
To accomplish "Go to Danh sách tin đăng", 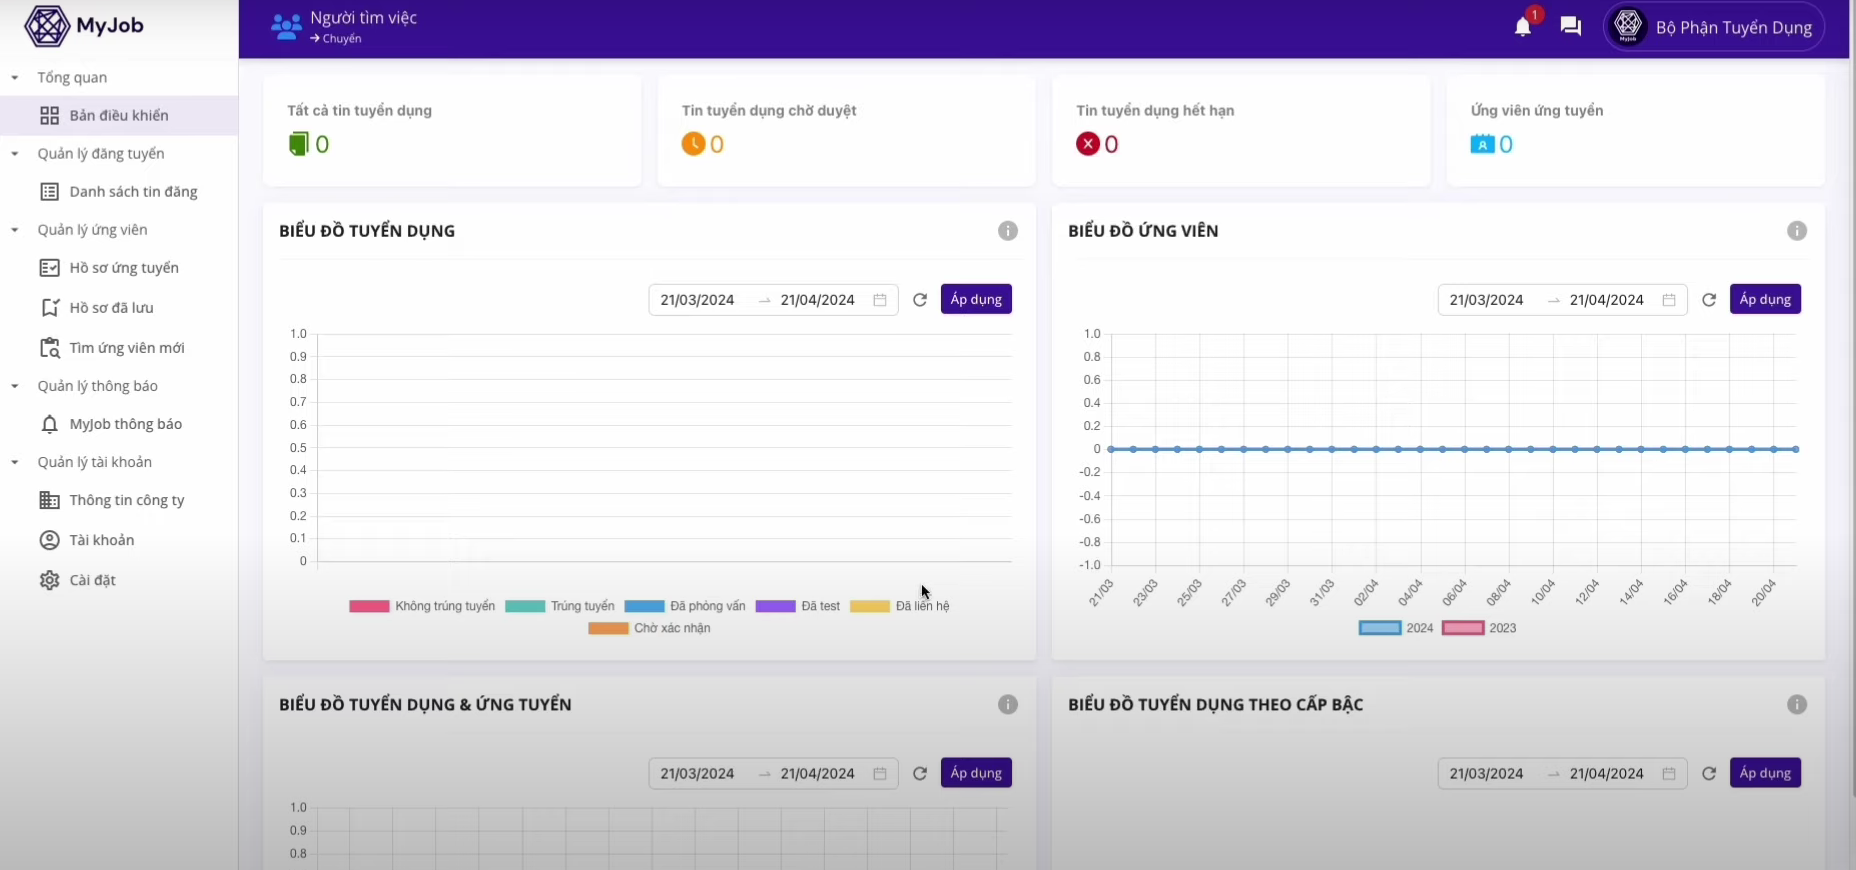I will pyautogui.click(x=119, y=192).
